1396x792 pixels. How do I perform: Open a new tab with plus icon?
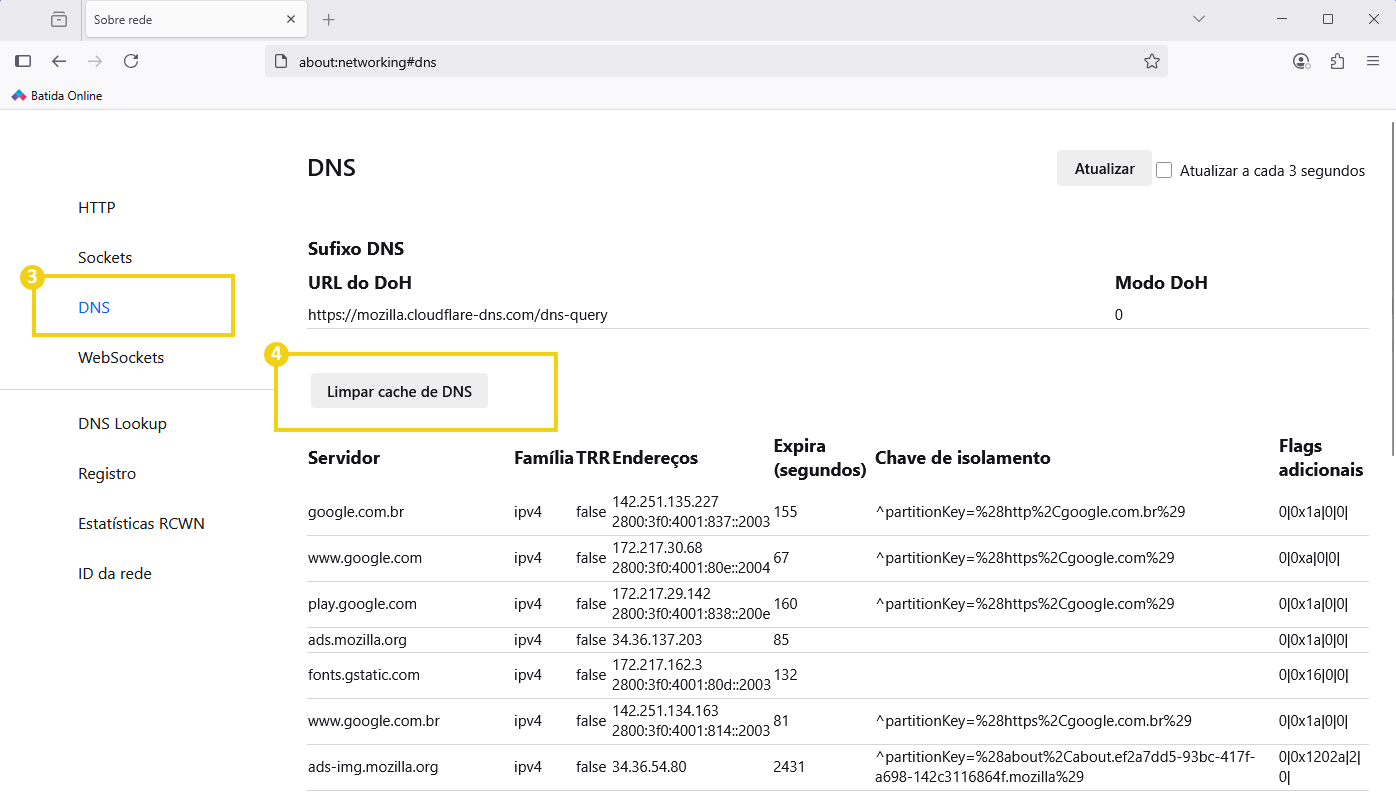click(329, 19)
